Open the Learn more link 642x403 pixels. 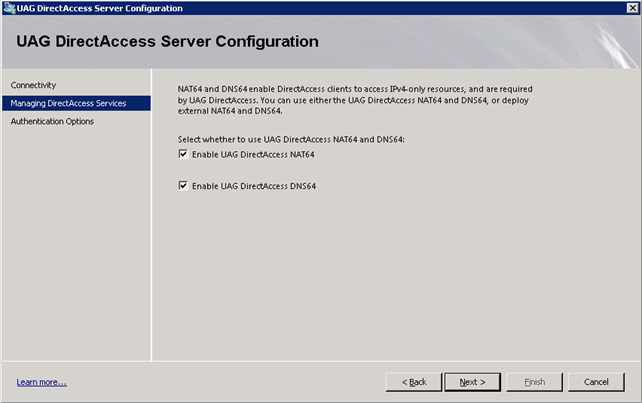(42, 382)
